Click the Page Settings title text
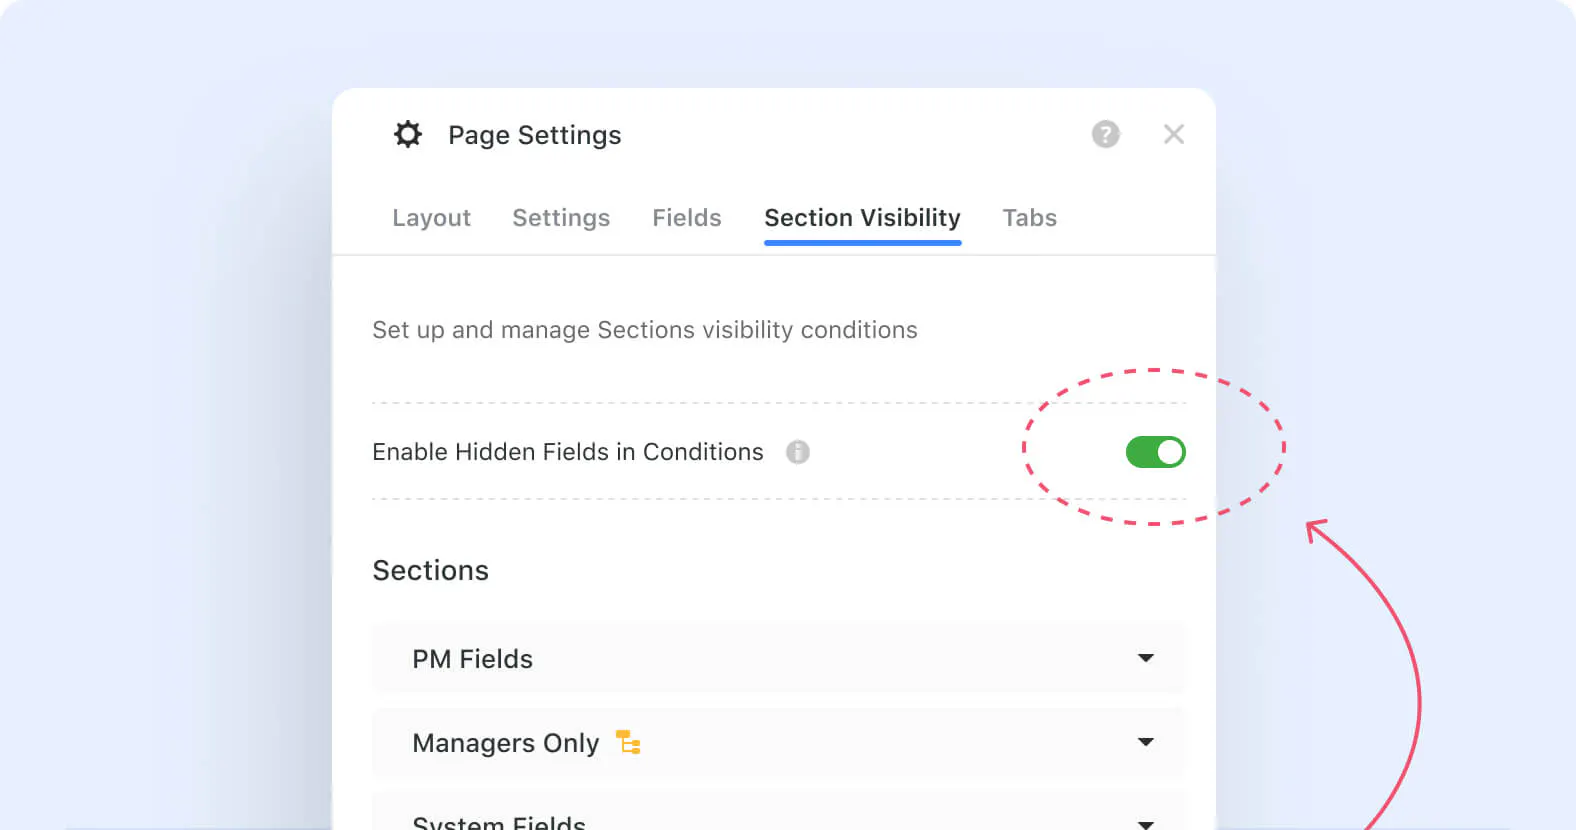 (534, 135)
